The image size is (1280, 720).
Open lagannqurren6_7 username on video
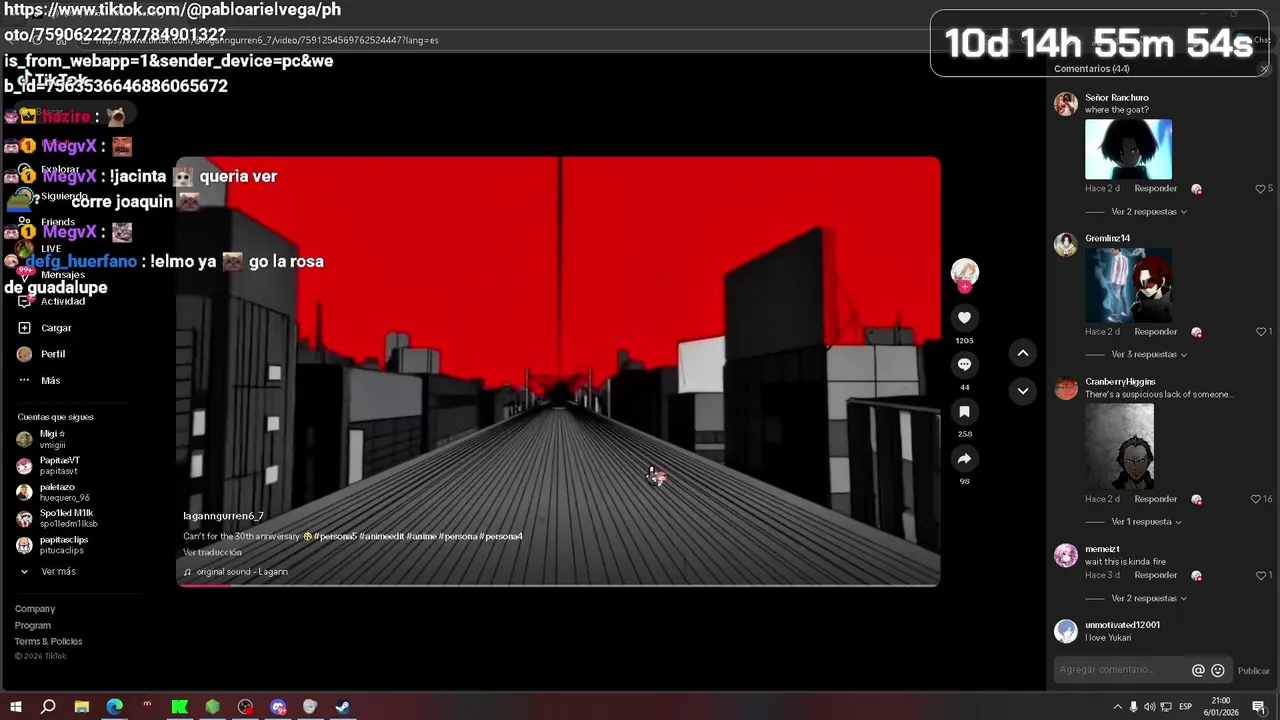coord(223,516)
